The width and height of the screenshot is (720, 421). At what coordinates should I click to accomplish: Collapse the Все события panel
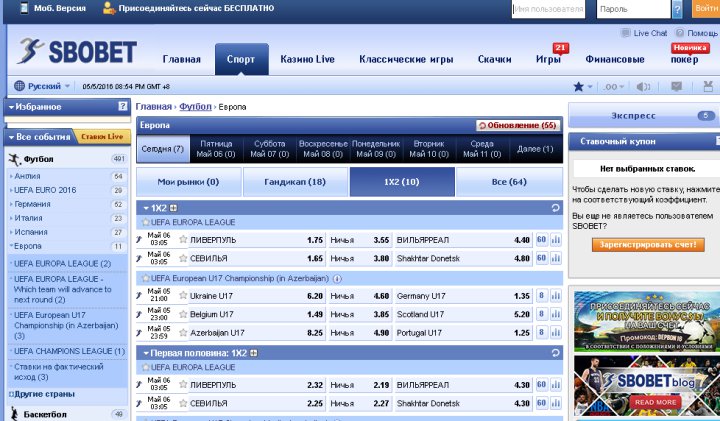11,137
